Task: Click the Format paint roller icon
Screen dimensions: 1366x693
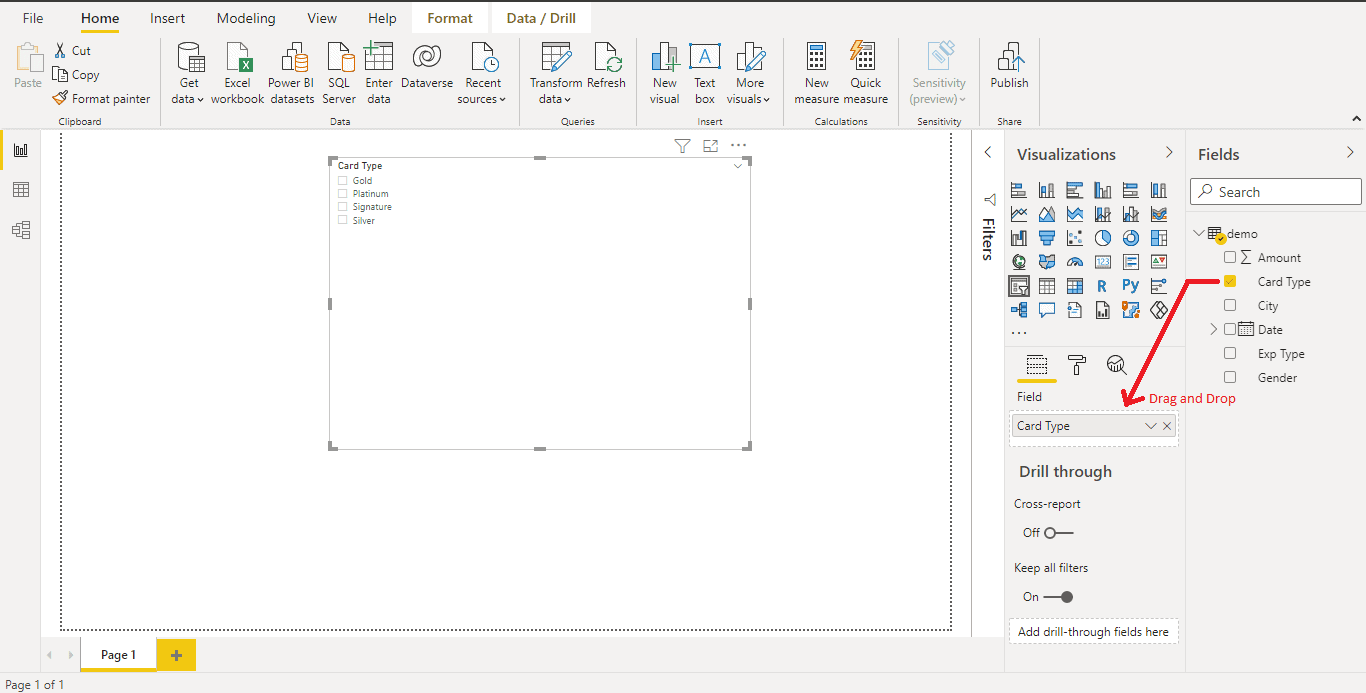Action: pos(1076,365)
